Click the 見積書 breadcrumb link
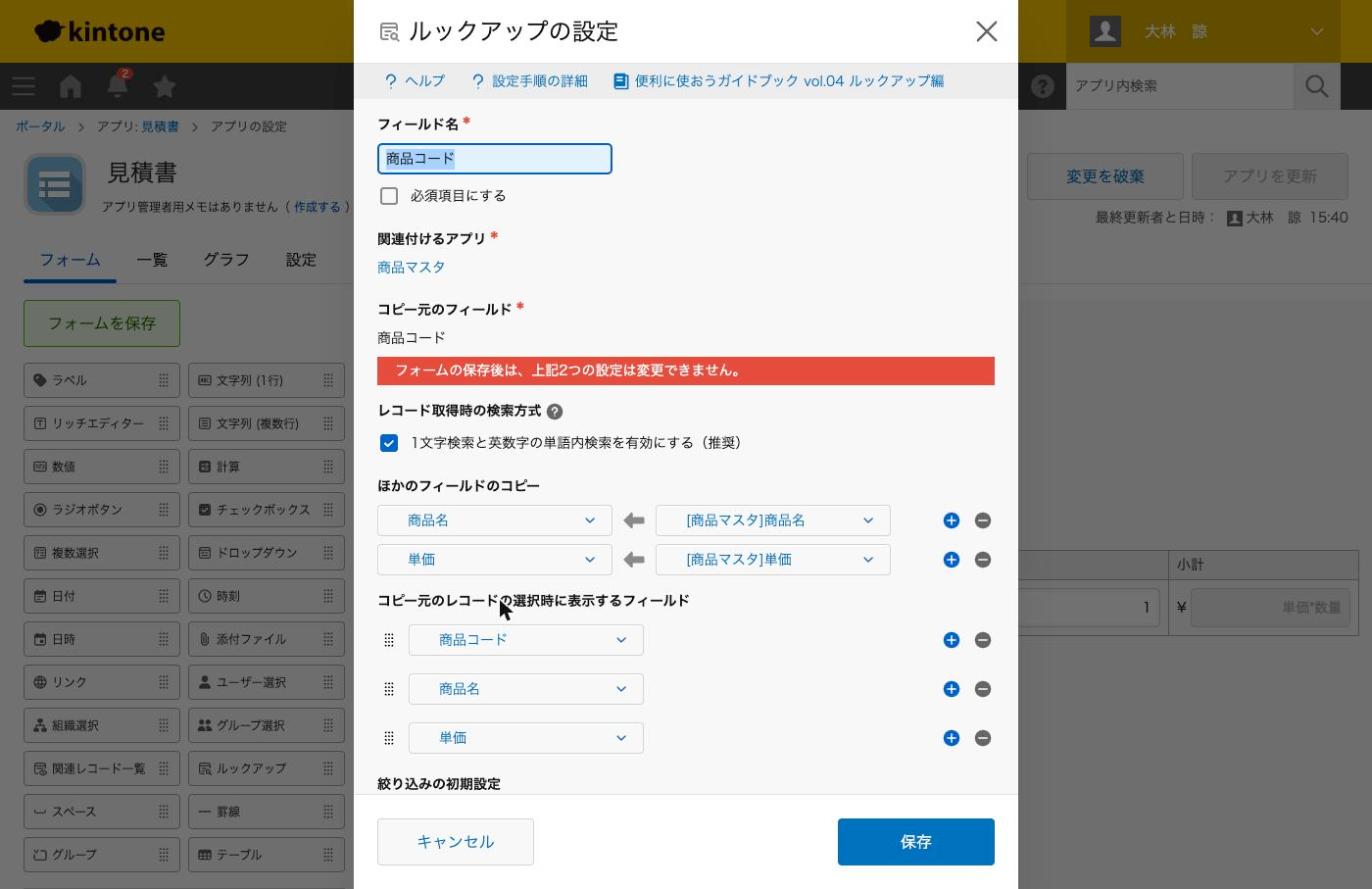The height and width of the screenshot is (889, 1372). pos(160,127)
